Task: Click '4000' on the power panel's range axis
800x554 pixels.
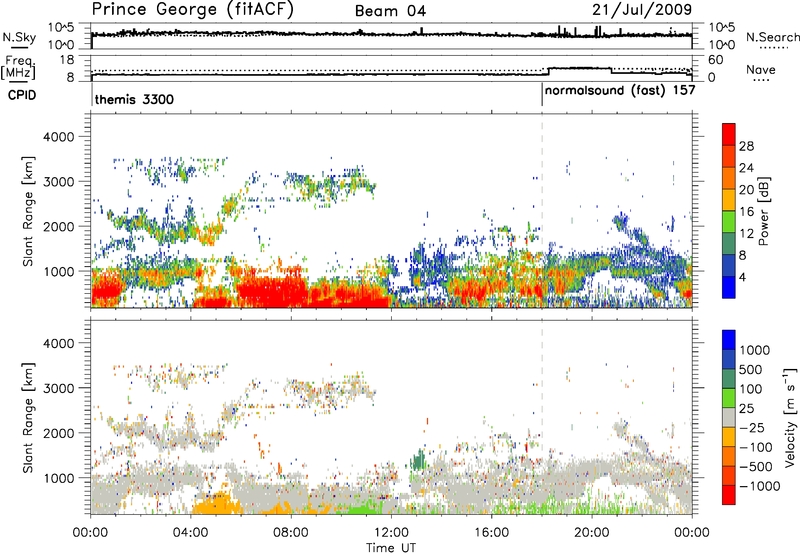Action: (x=58, y=137)
